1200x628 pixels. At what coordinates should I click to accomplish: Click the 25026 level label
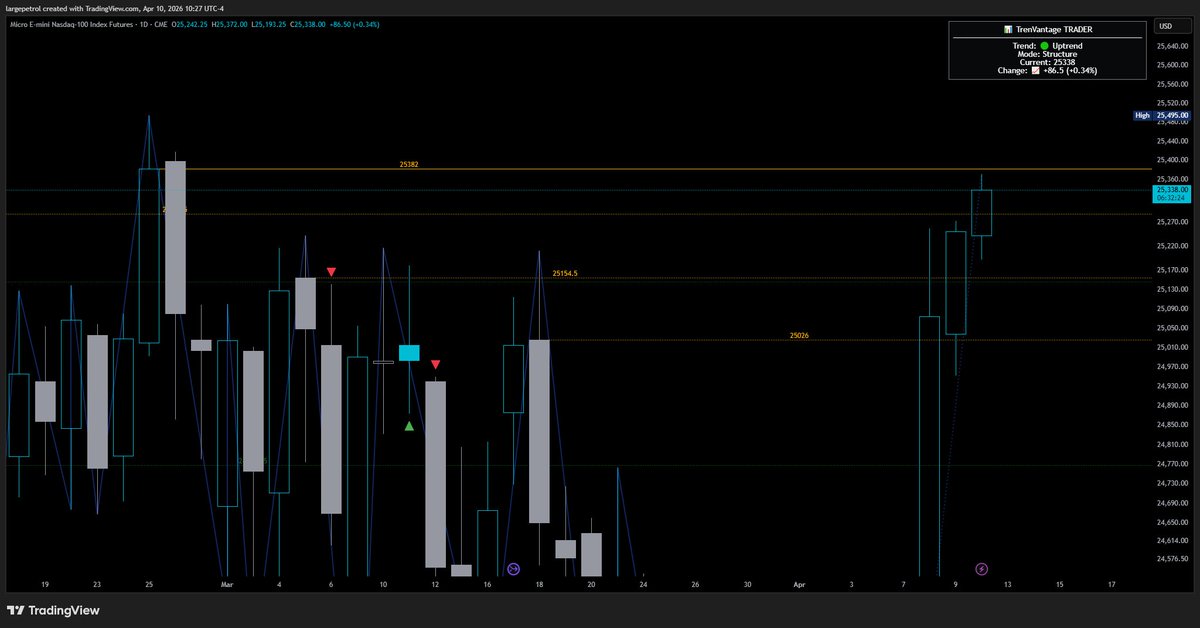(x=799, y=336)
